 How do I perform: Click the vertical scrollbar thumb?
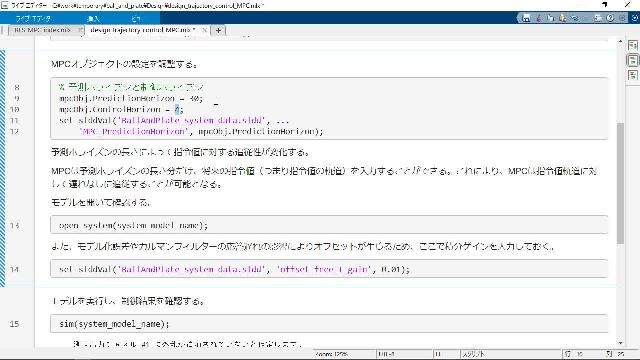click(620, 183)
